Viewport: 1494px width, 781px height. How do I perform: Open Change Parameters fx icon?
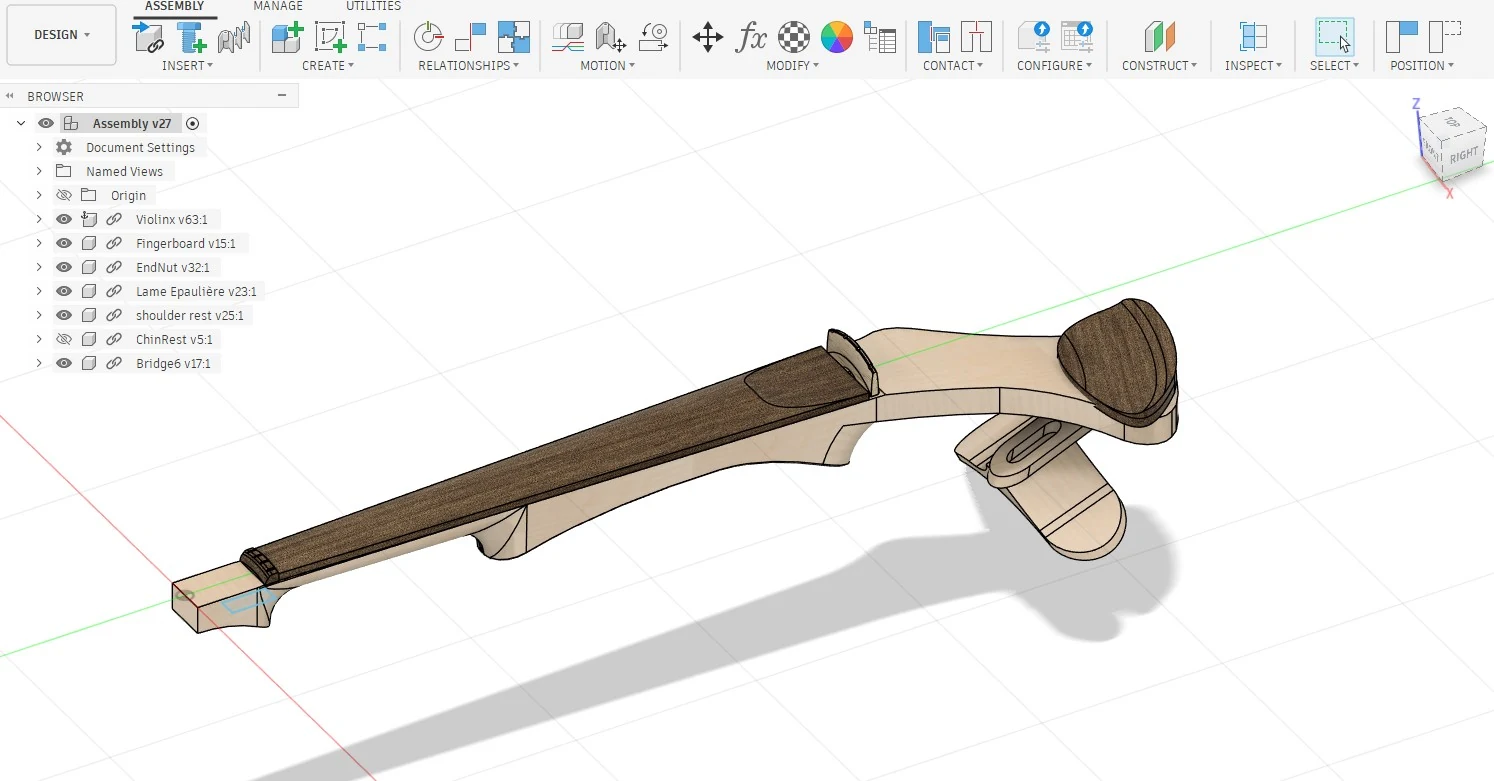751,37
